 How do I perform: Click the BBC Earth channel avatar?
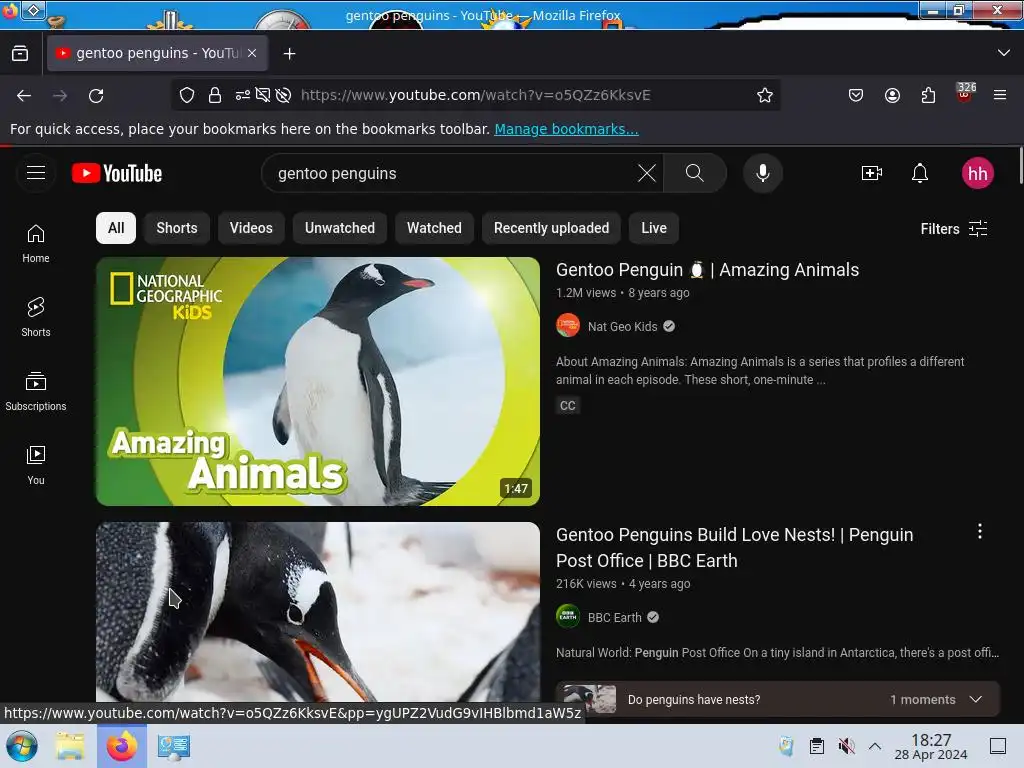(x=568, y=616)
